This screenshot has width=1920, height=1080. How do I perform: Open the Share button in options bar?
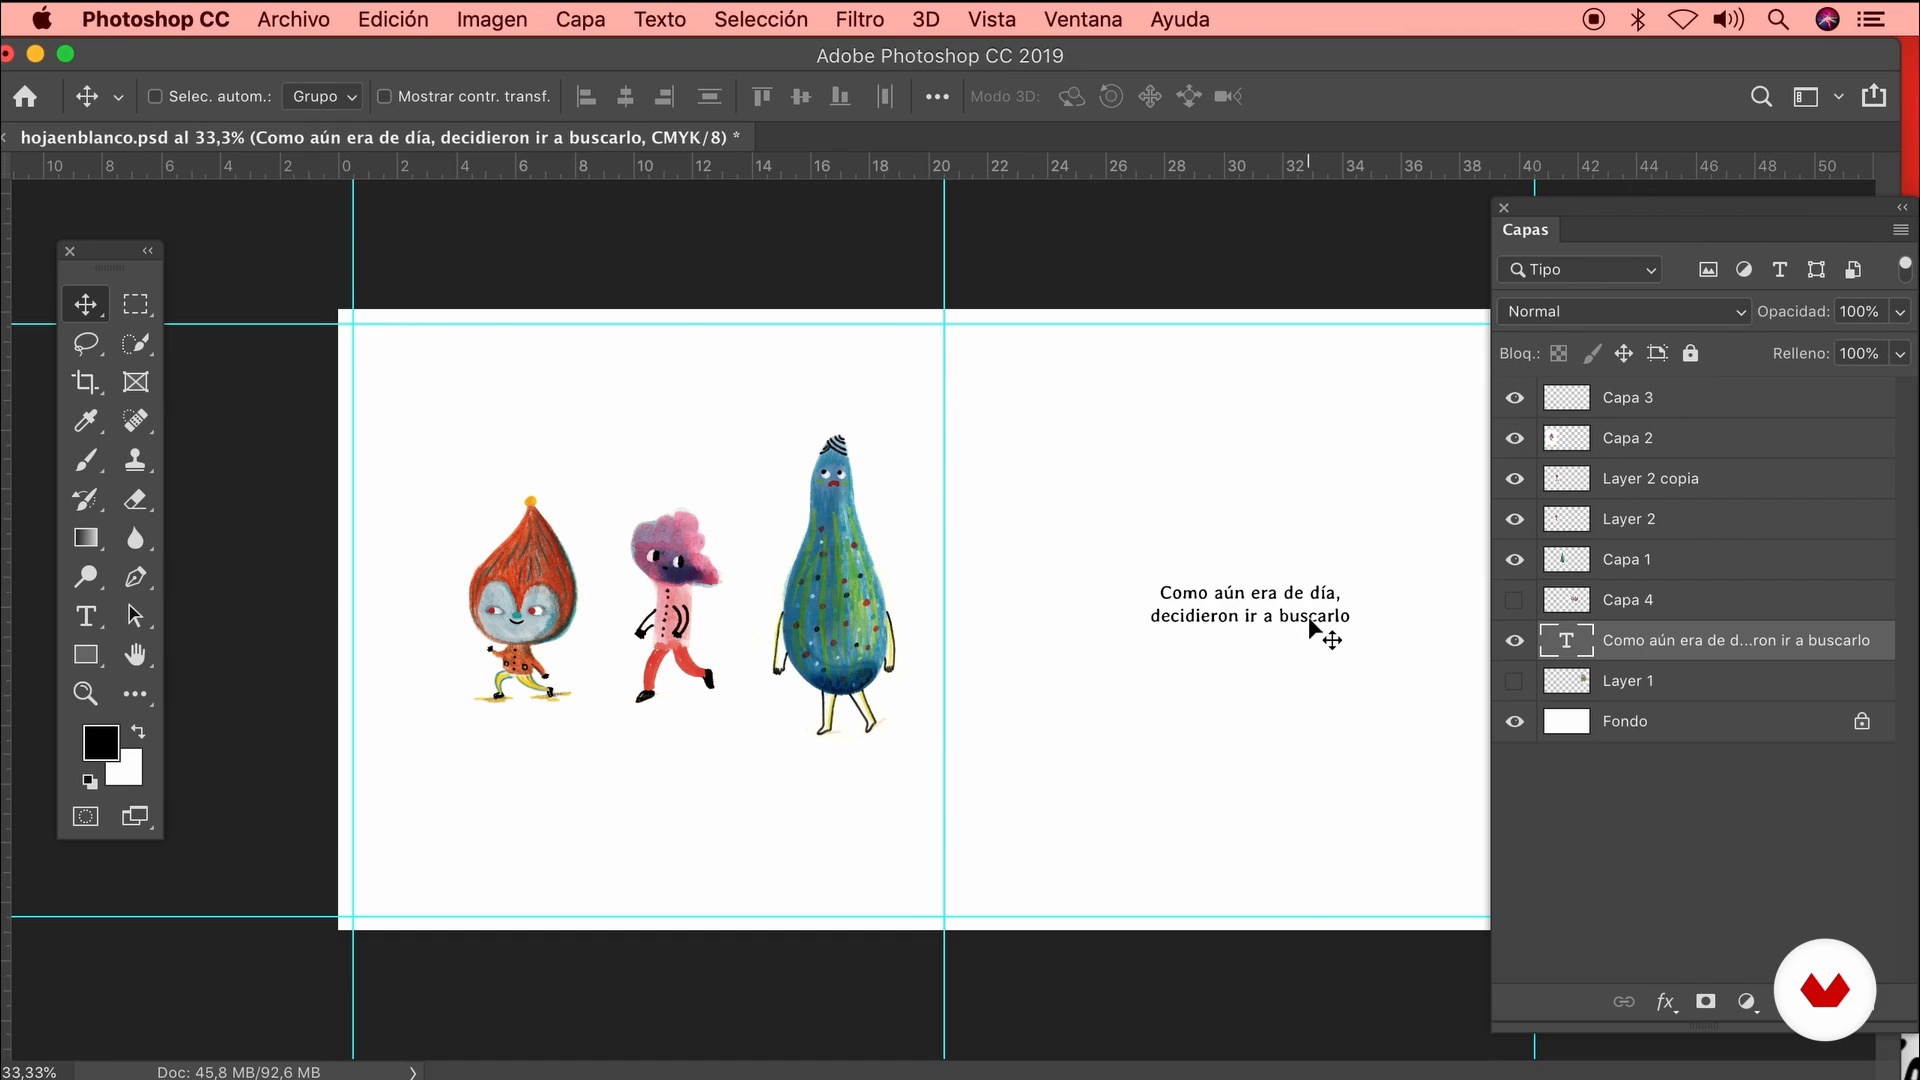1874,96
